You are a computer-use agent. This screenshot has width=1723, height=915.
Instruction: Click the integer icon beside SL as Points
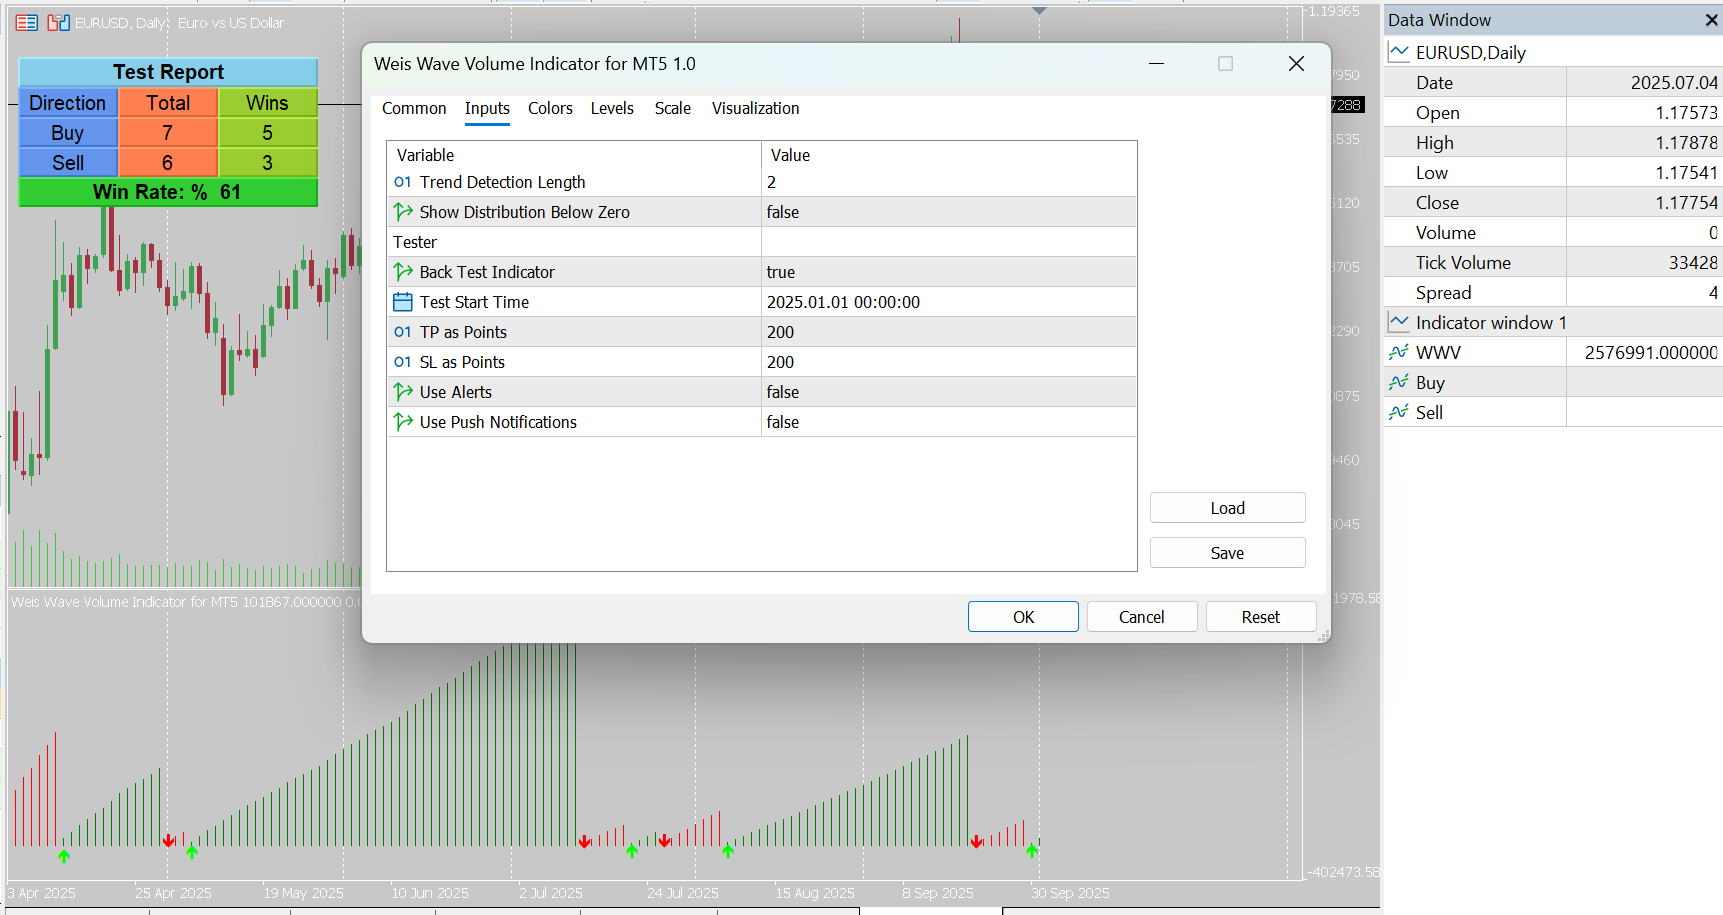pyautogui.click(x=403, y=362)
